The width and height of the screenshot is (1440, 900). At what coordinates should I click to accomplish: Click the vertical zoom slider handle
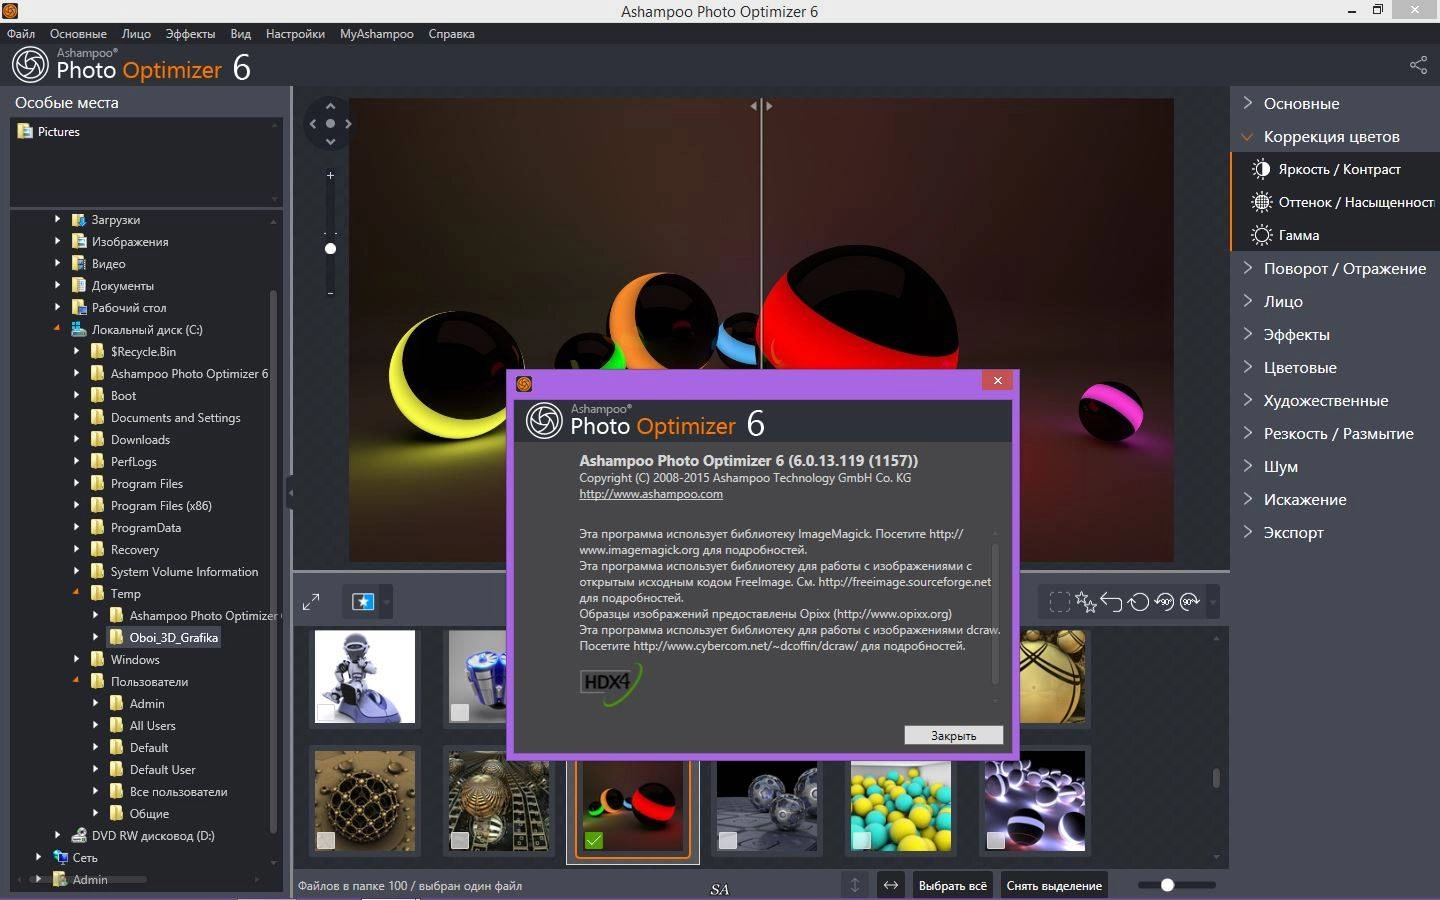point(330,248)
